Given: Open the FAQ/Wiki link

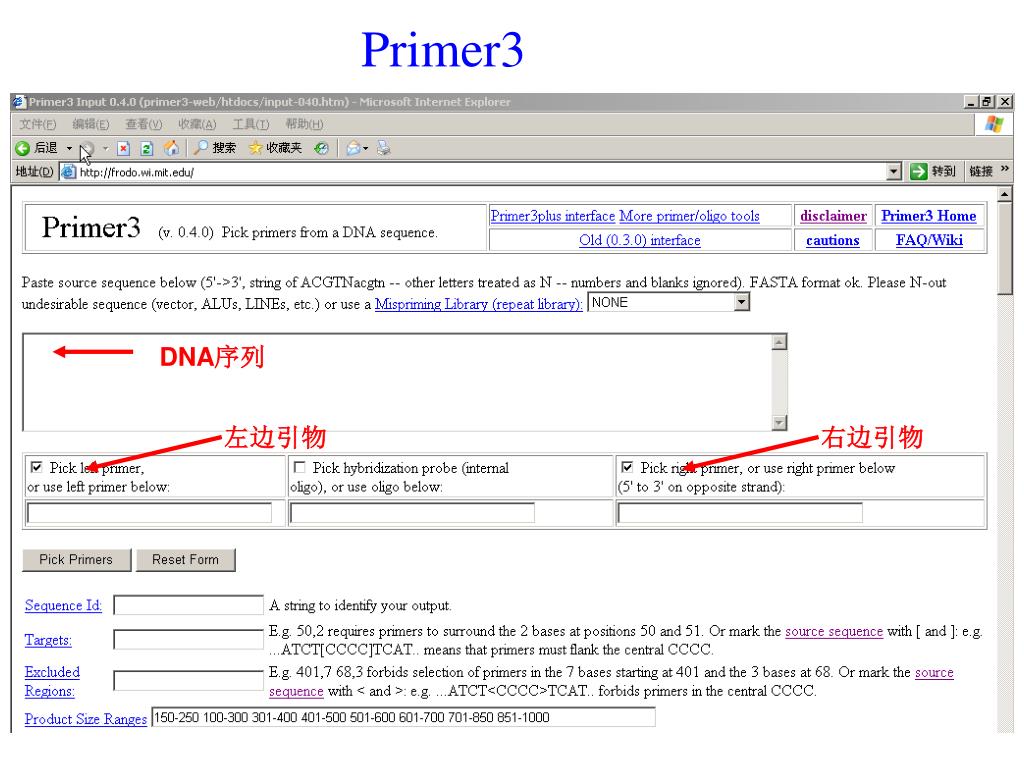Looking at the screenshot, I should pos(929,240).
